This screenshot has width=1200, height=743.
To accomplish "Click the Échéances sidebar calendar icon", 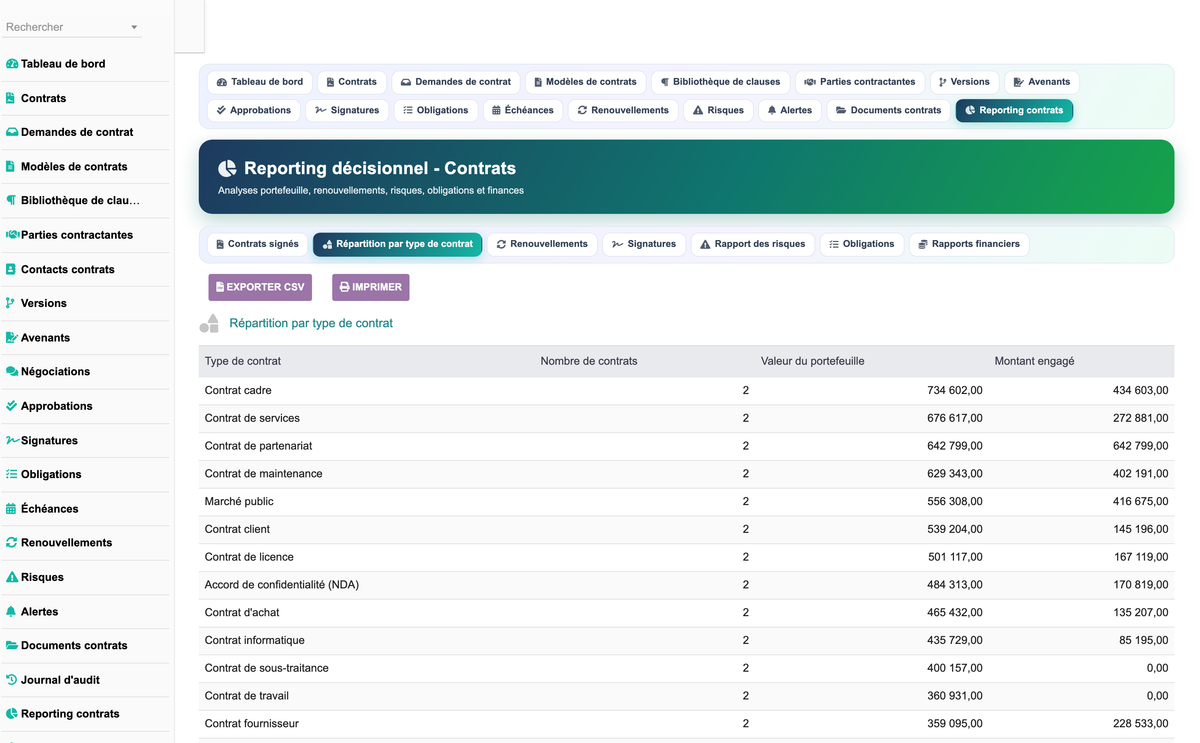I will click(11, 508).
